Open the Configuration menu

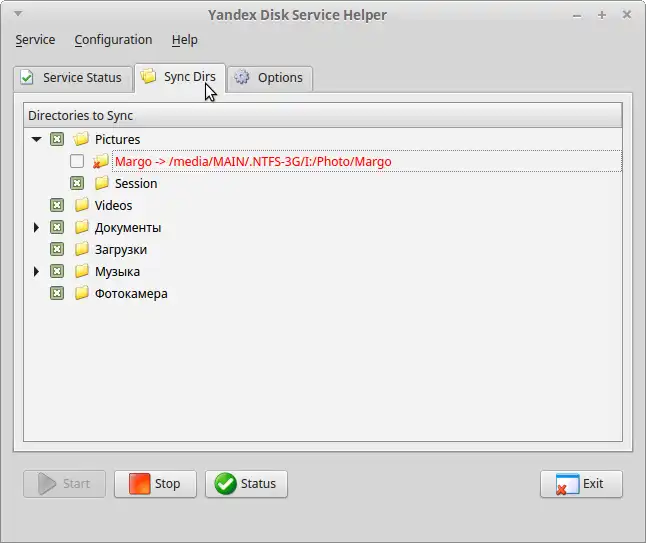pyautogui.click(x=113, y=40)
